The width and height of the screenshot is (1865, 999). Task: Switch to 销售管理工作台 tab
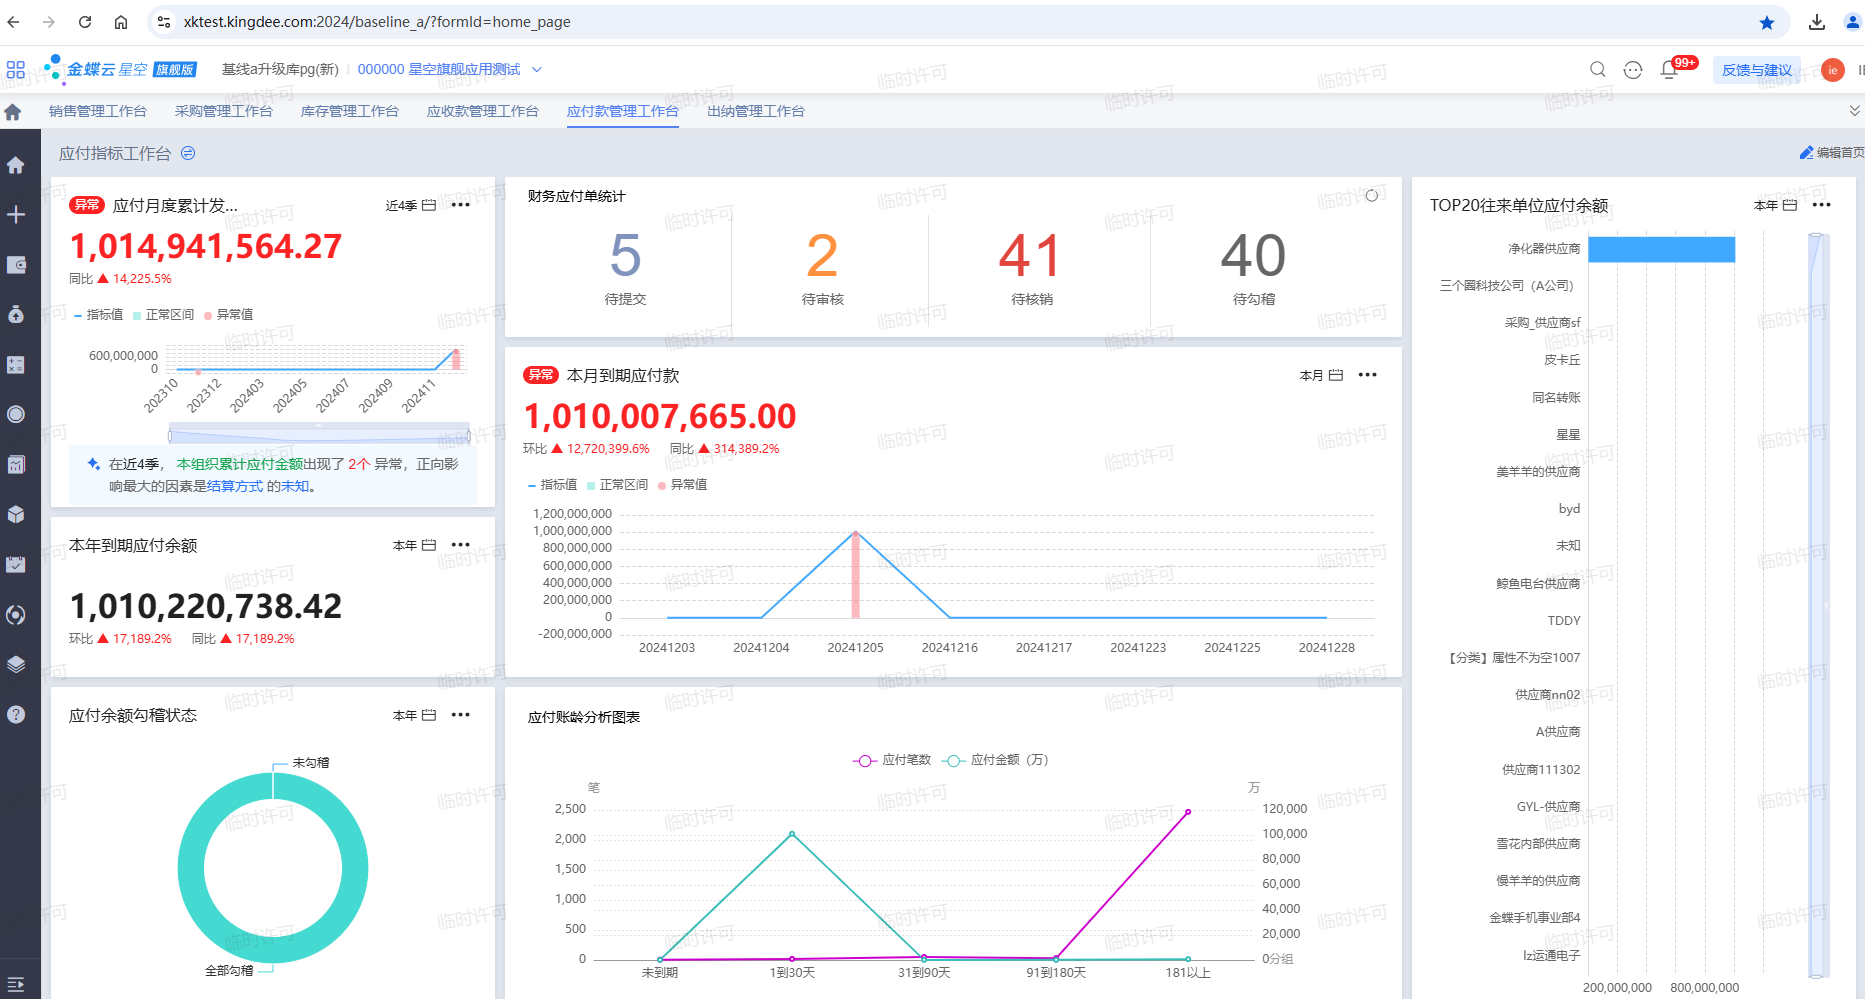click(98, 111)
